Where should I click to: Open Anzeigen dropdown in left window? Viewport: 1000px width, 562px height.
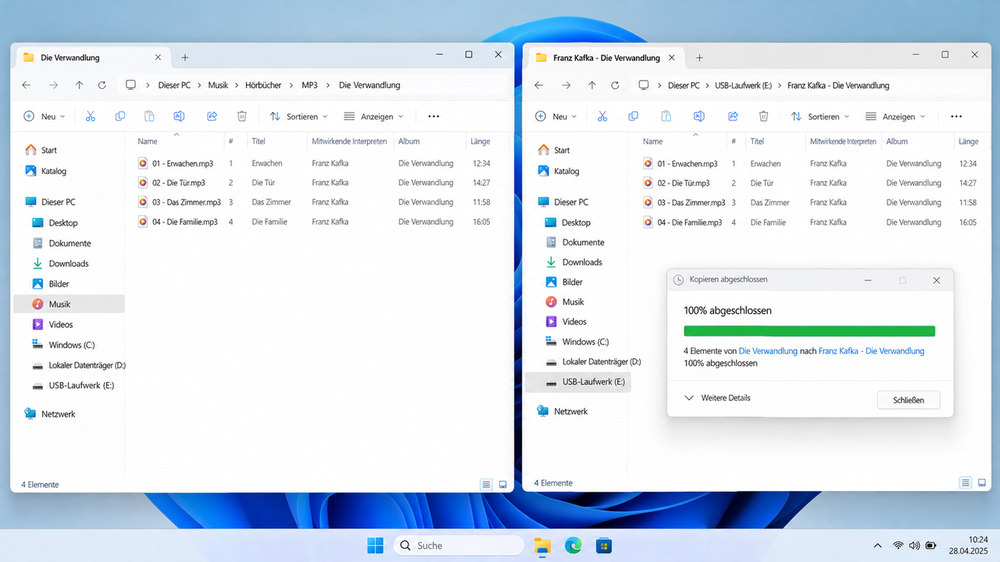coord(373,116)
